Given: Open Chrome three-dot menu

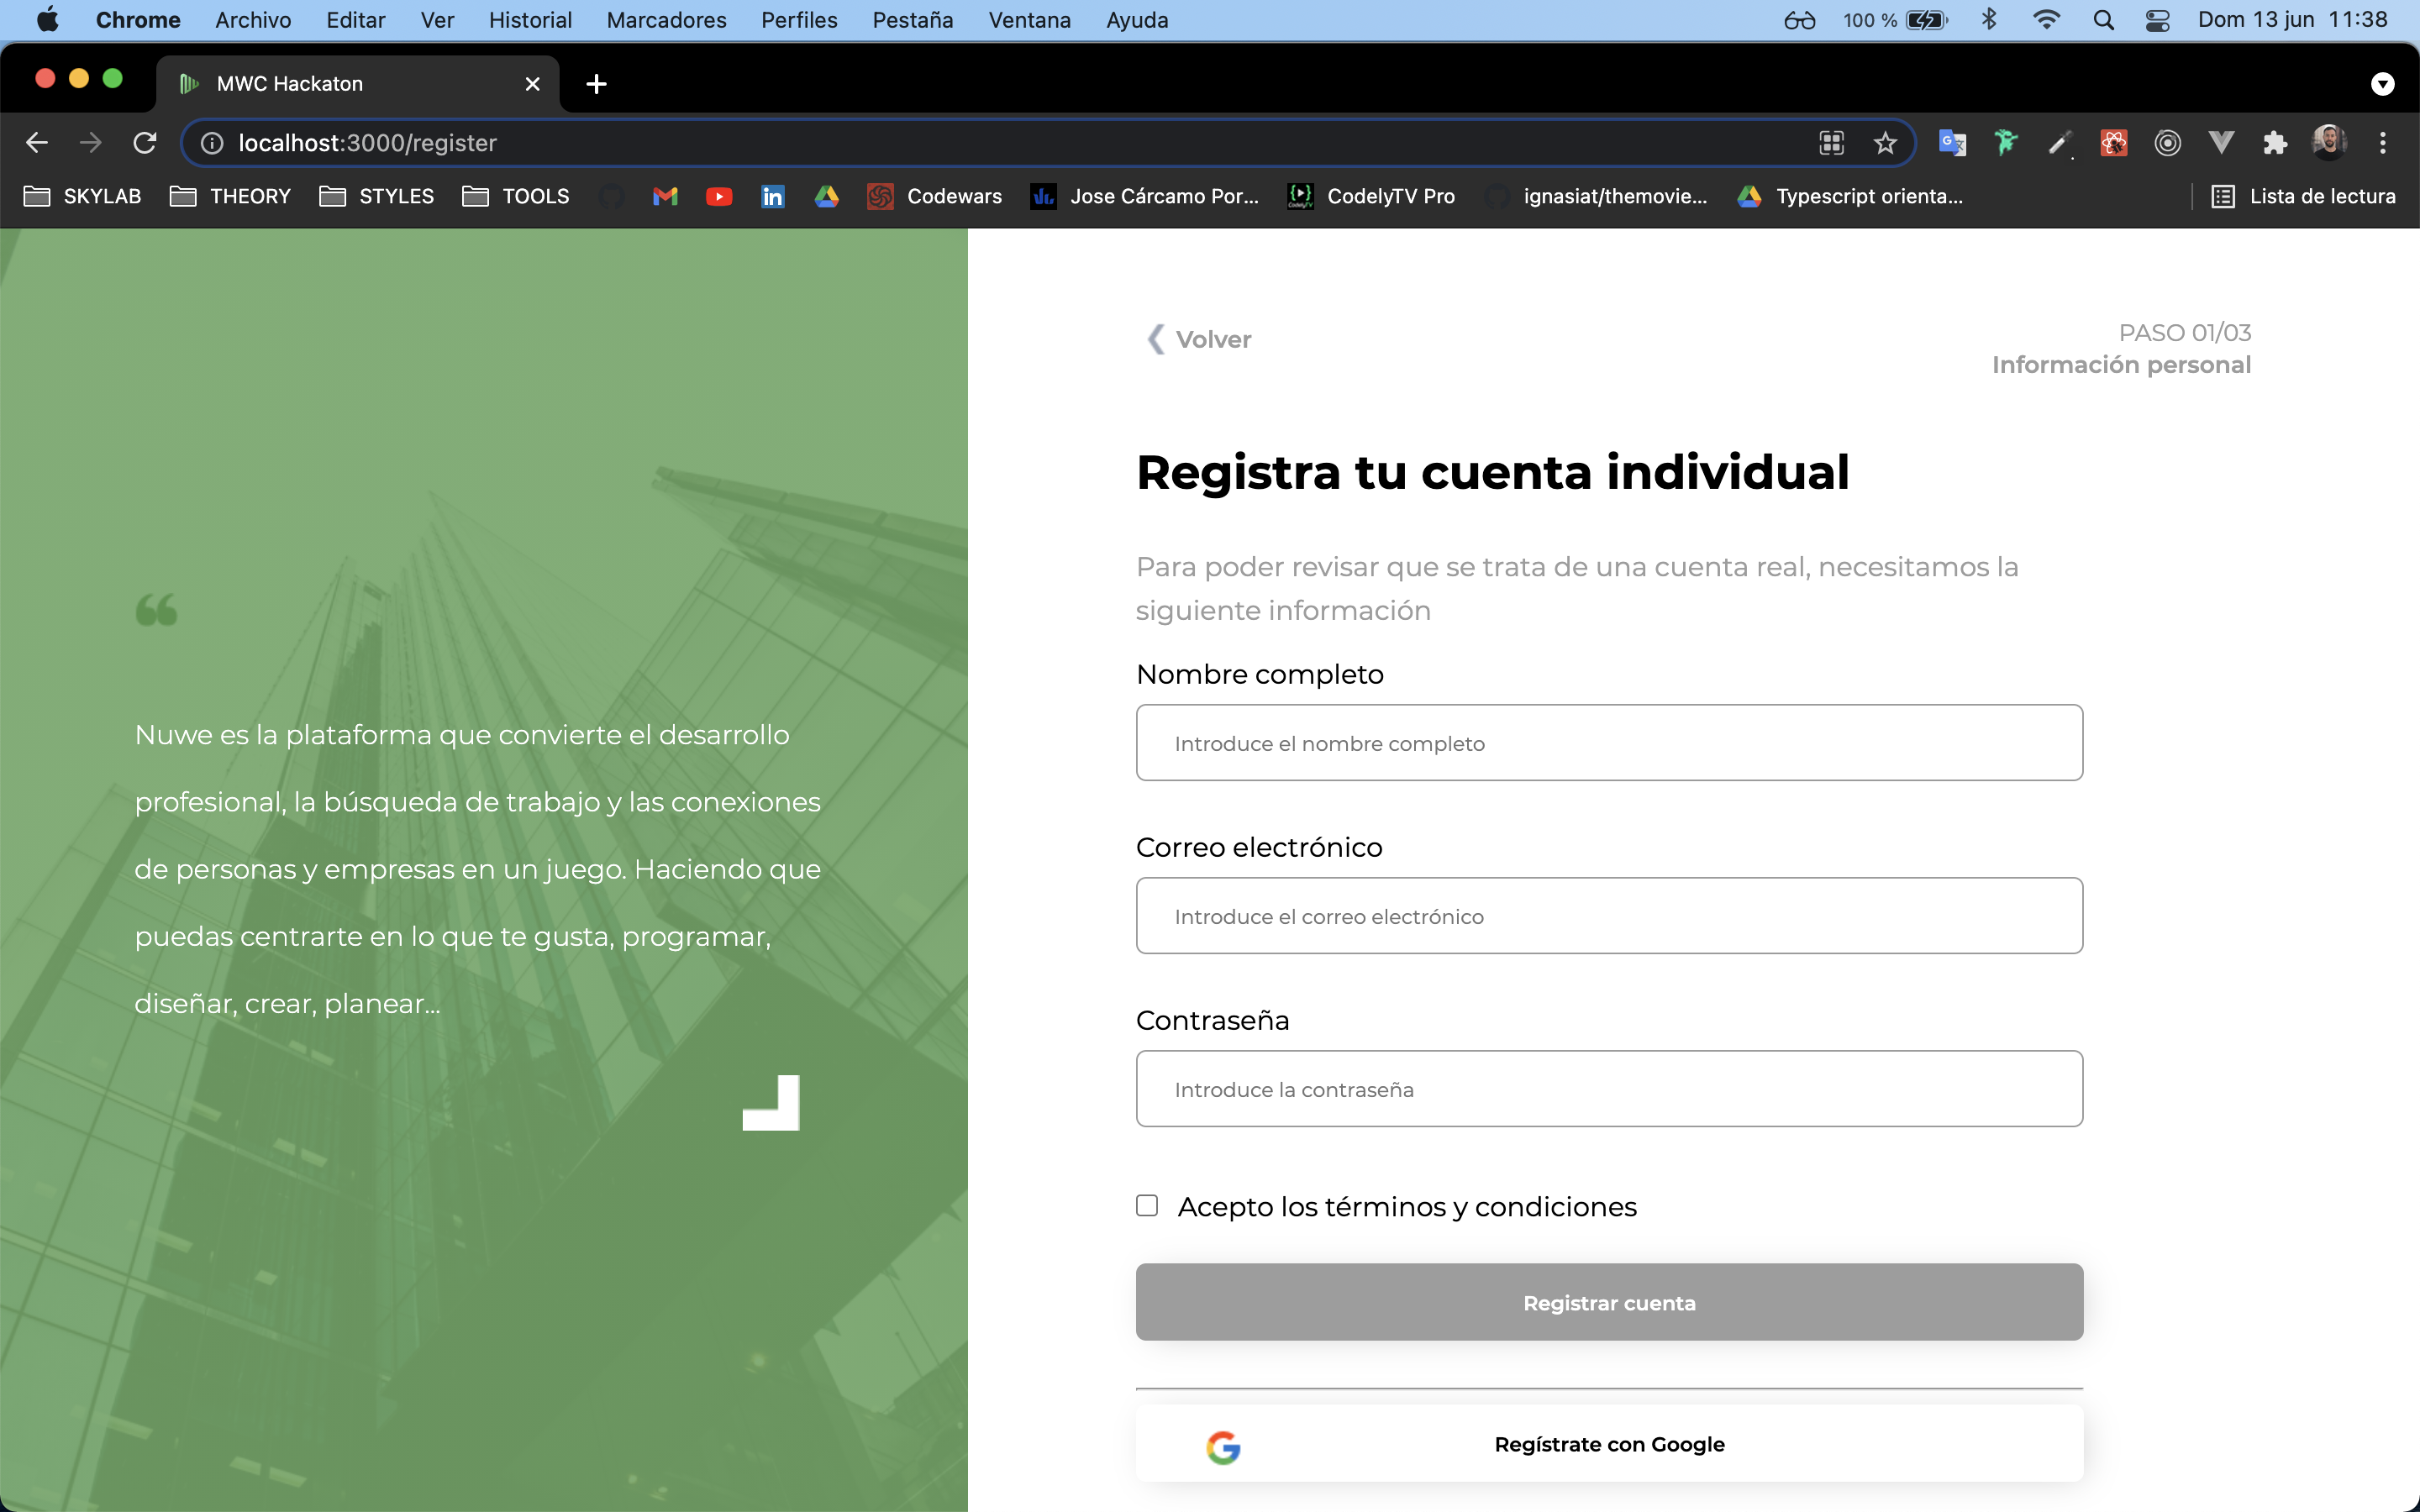Looking at the screenshot, I should click(2382, 143).
